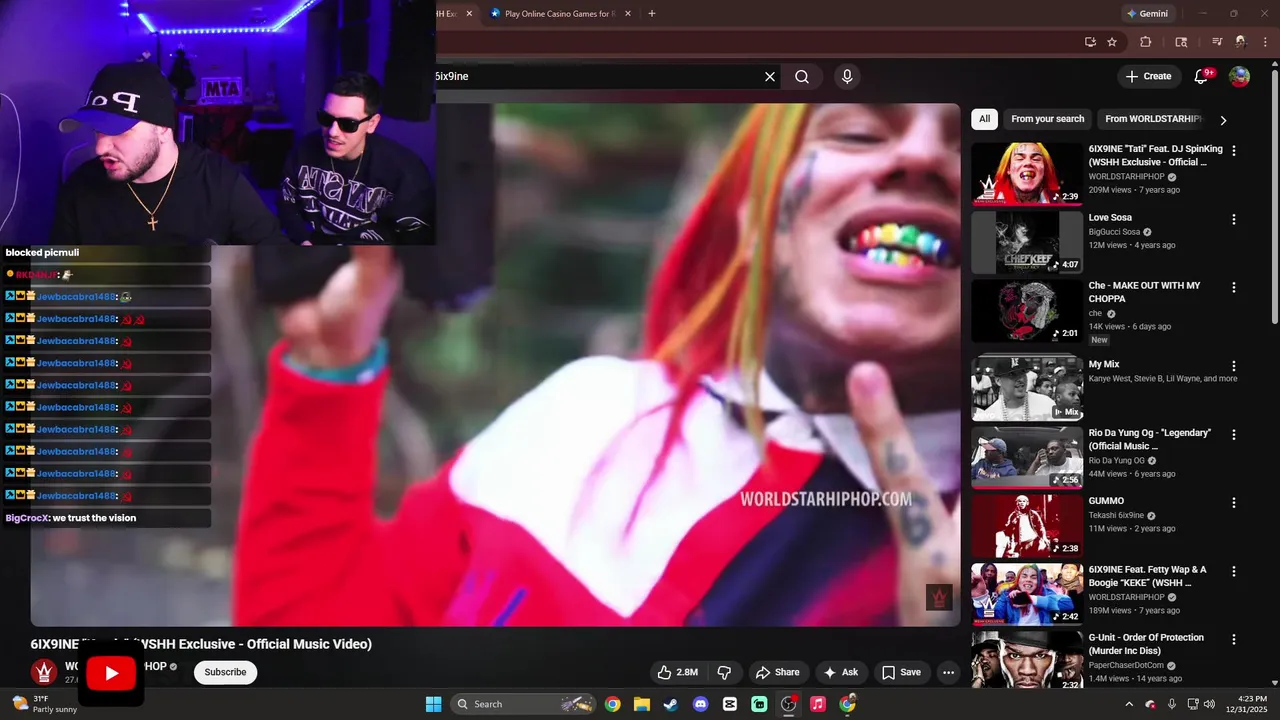Dislike the video with thumbs down
Screen dimensions: 1280x720
pos(725,672)
